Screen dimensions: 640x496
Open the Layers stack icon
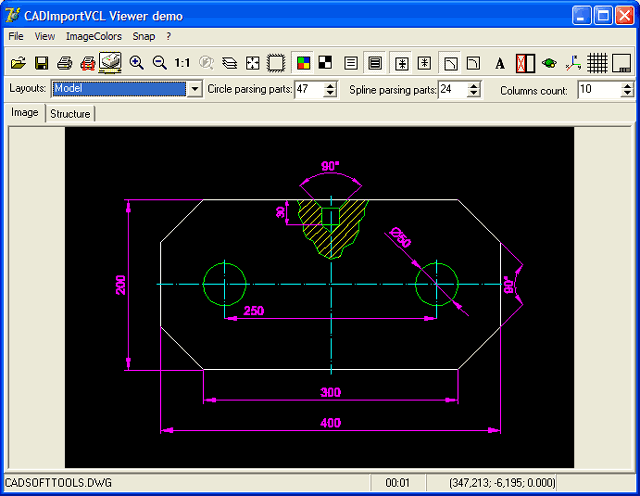(229, 63)
